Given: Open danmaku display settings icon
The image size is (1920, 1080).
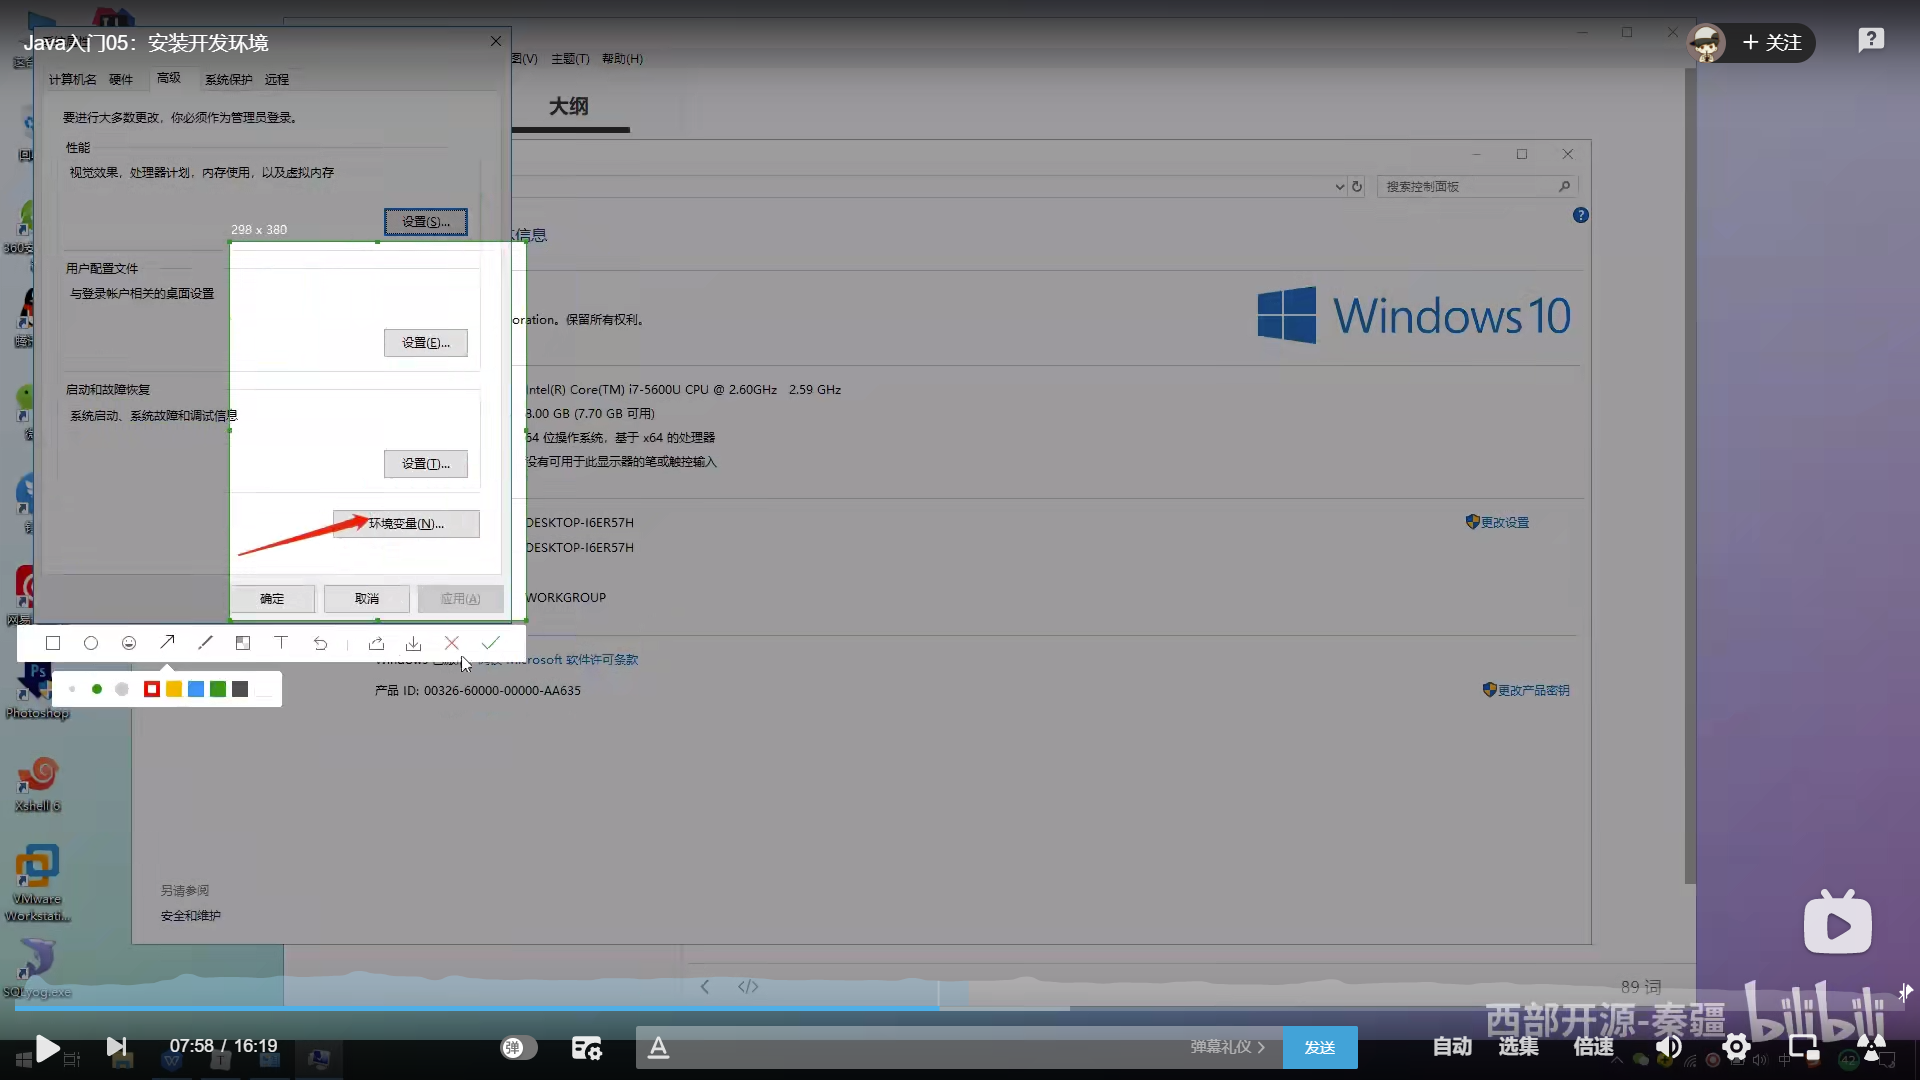Looking at the screenshot, I should tap(586, 1047).
